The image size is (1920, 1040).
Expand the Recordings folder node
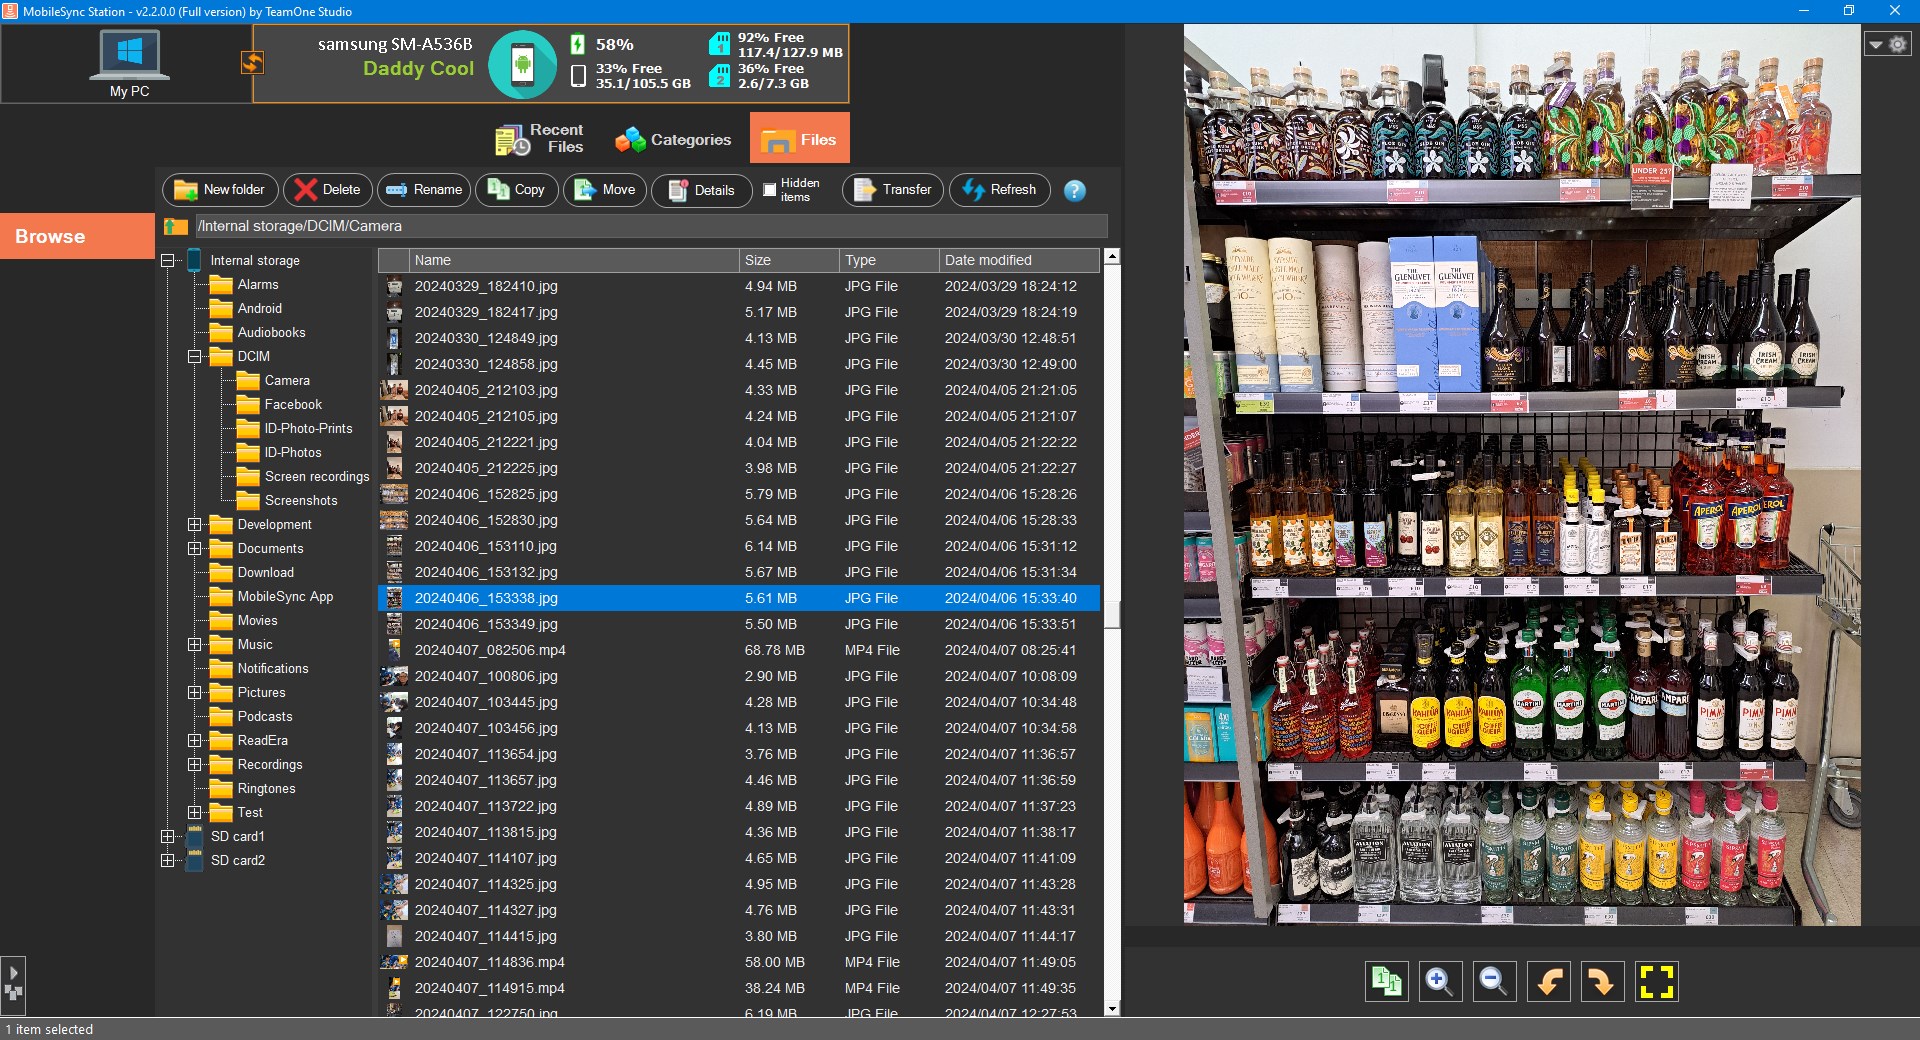click(x=195, y=765)
